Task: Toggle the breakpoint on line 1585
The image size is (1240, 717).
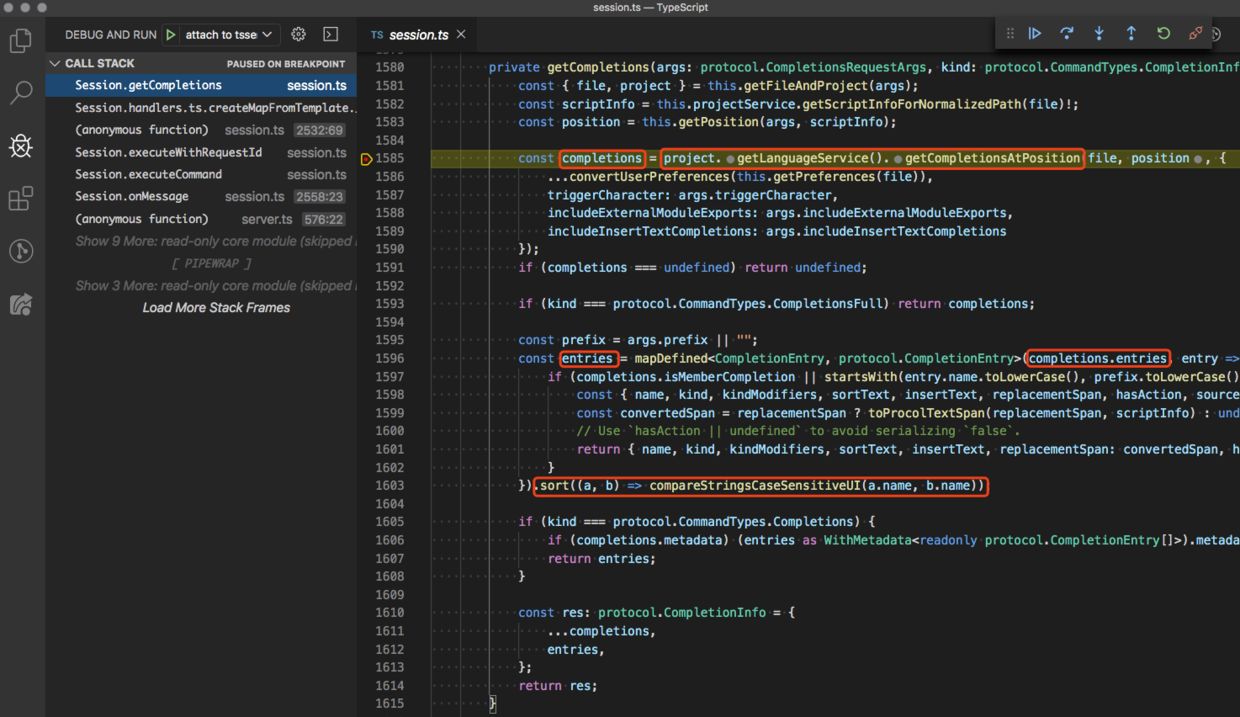Action: [367, 159]
